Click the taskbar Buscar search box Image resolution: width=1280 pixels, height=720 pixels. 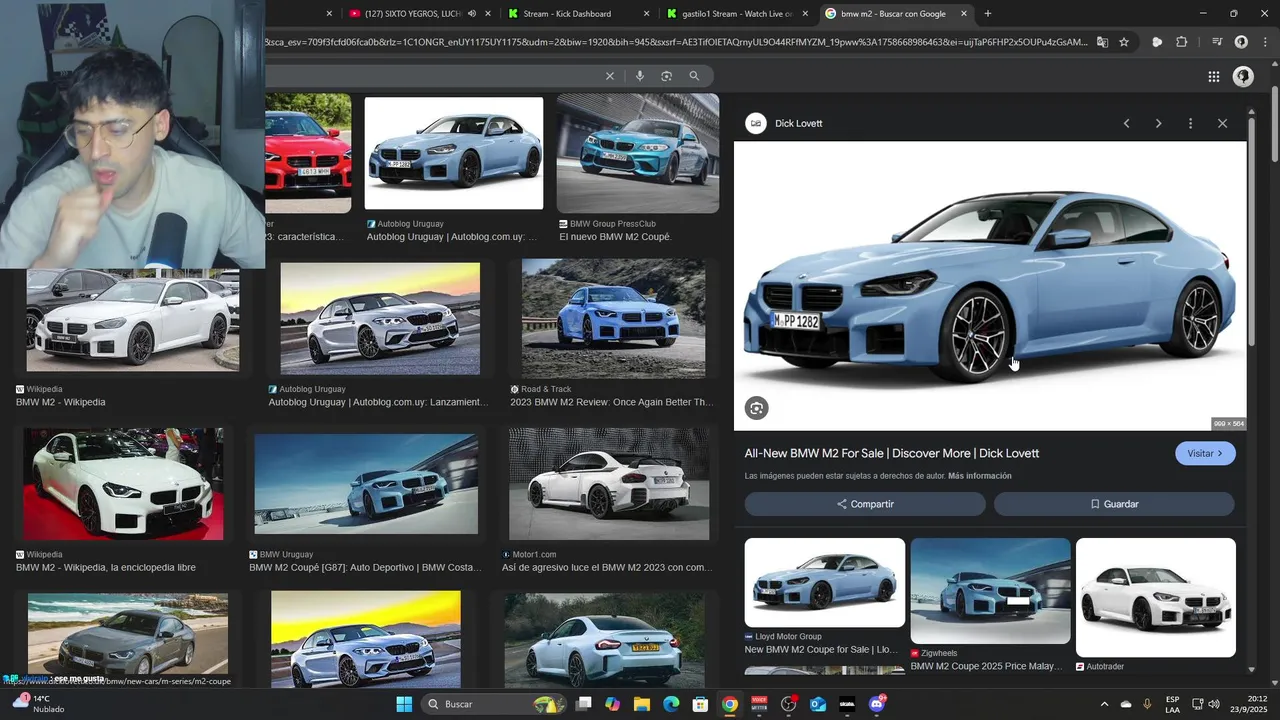pyautogui.click(x=494, y=704)
